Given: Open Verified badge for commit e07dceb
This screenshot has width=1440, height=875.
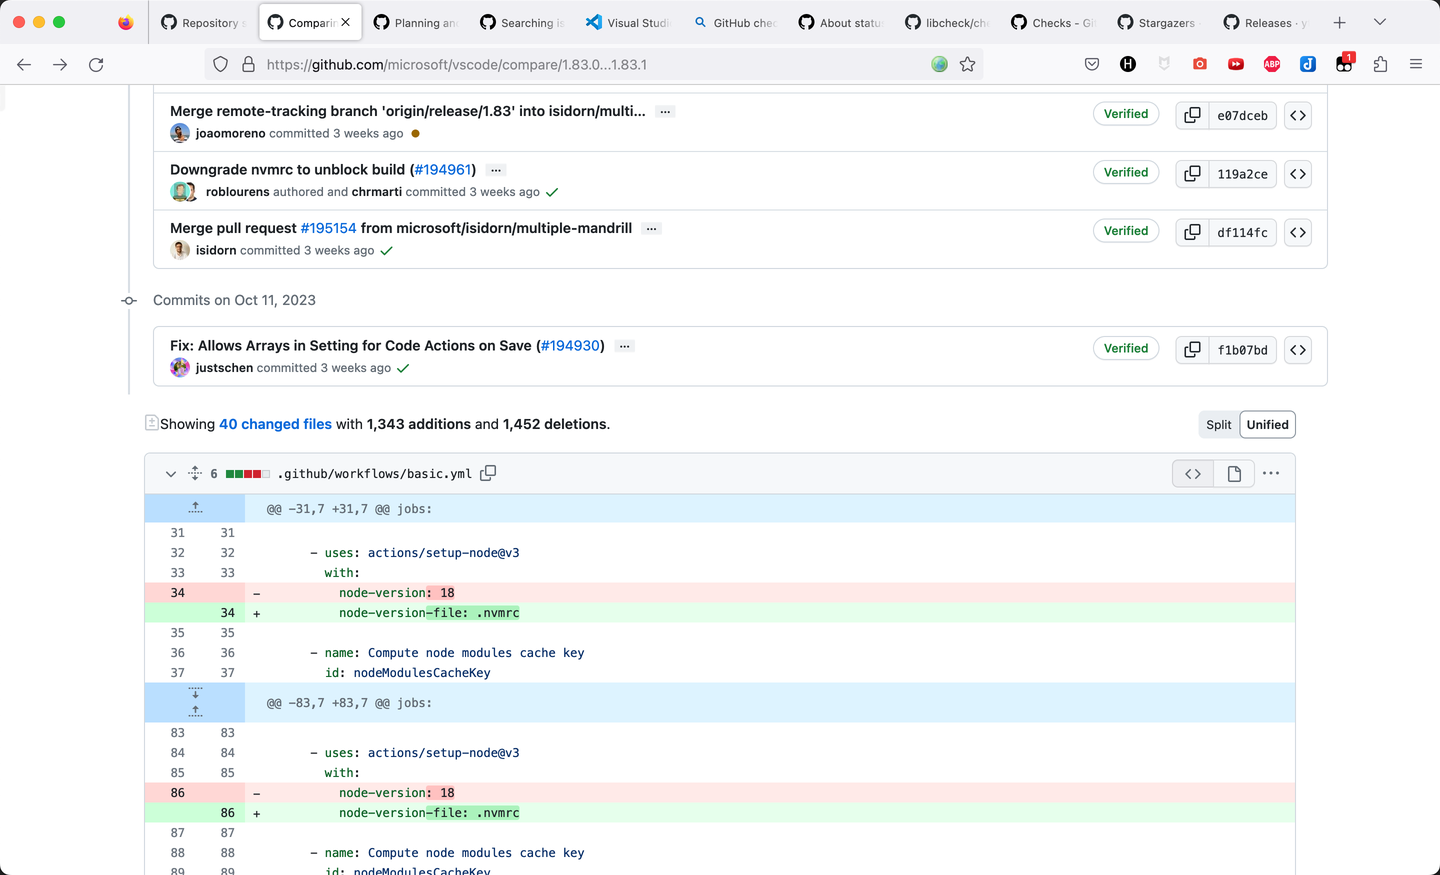Looking at the screenshot, I should point(1126,114).
